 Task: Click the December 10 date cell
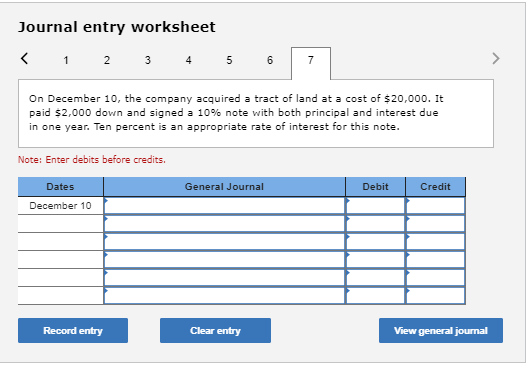[x=60, y=206]
